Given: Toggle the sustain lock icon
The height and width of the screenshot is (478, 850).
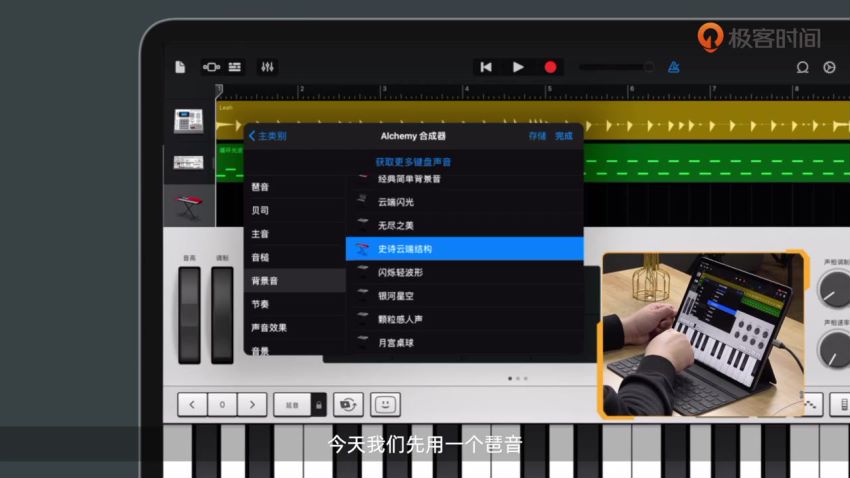Looking at the screenshot, I should [x=319, y=405].
